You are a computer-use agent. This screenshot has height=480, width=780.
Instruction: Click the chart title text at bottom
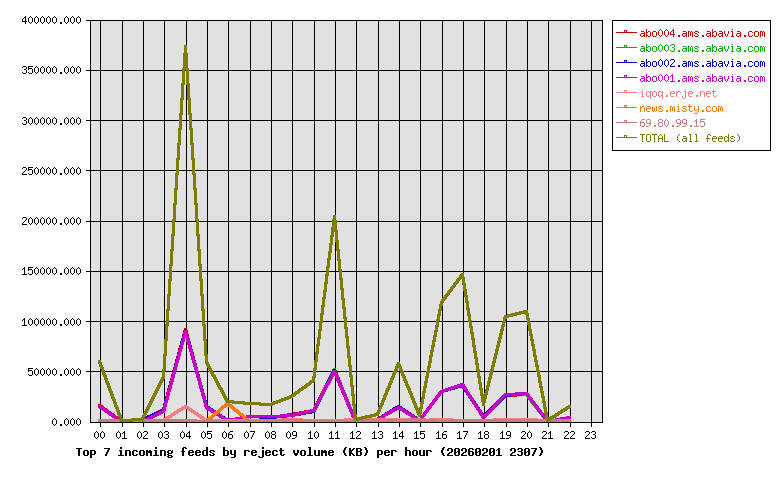309,452
